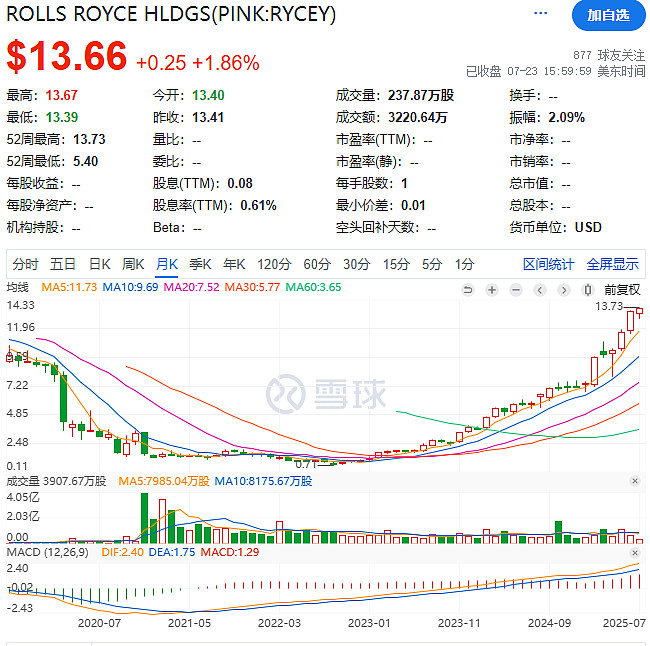This screenshot has width=650, height=646.
Task: Select the 季K quarterly candlestick tab
Action: pyautogui.click(x=200, y=264)
